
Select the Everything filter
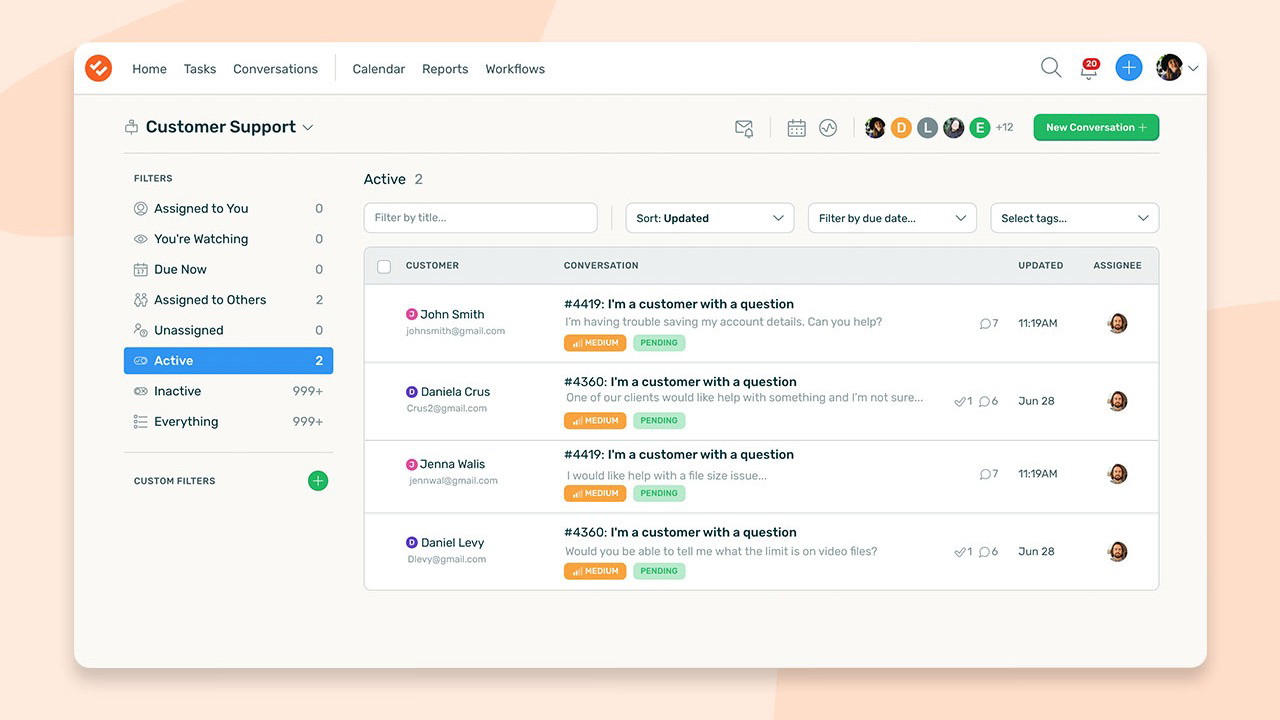(x=228, y=422)
